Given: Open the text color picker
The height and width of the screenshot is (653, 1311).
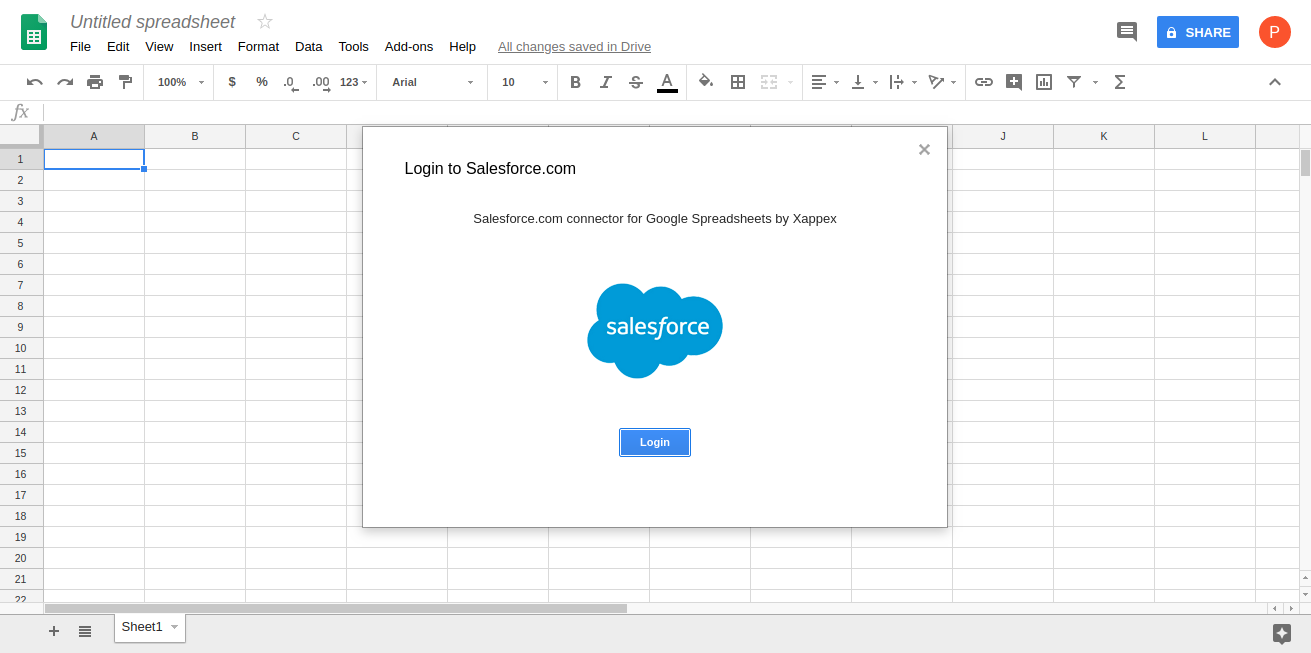Looking at the screenshot, I should 667,82.
